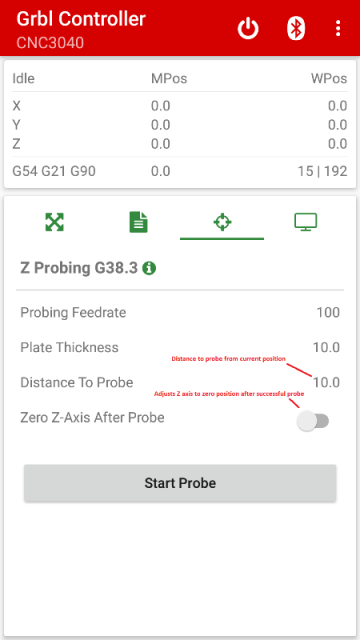Image resolution: width=360 pixels, height=640 pixels.
Task: Tap the Idle machine status label
Action: click(x=23, y=78)
